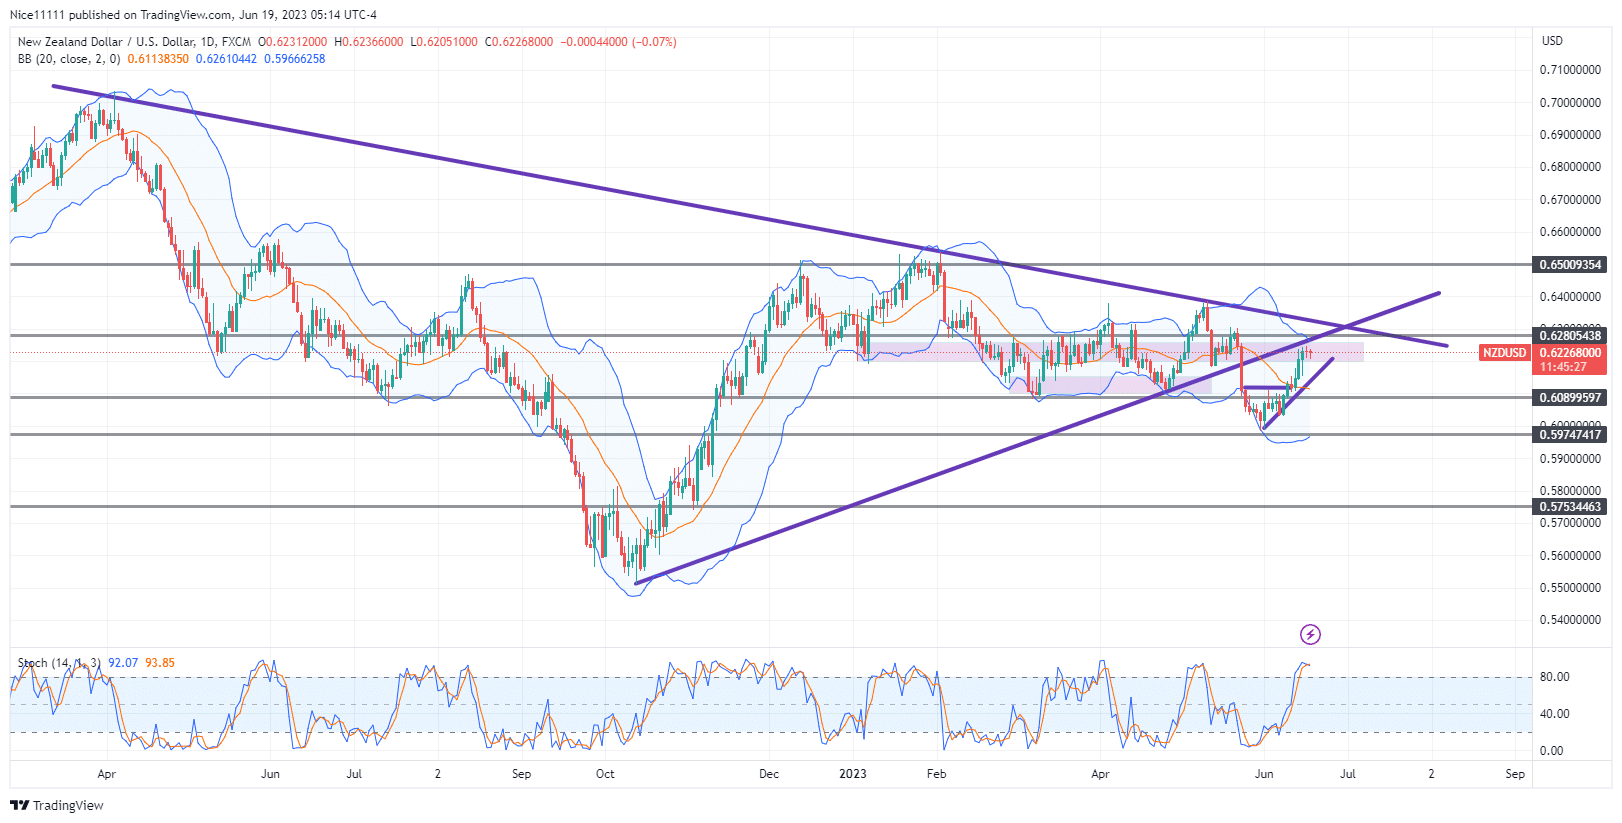This screenshot has width=1622, height=823.
Task: Select the 0.59747417 price level label
Action: (x=1569, y=434)
